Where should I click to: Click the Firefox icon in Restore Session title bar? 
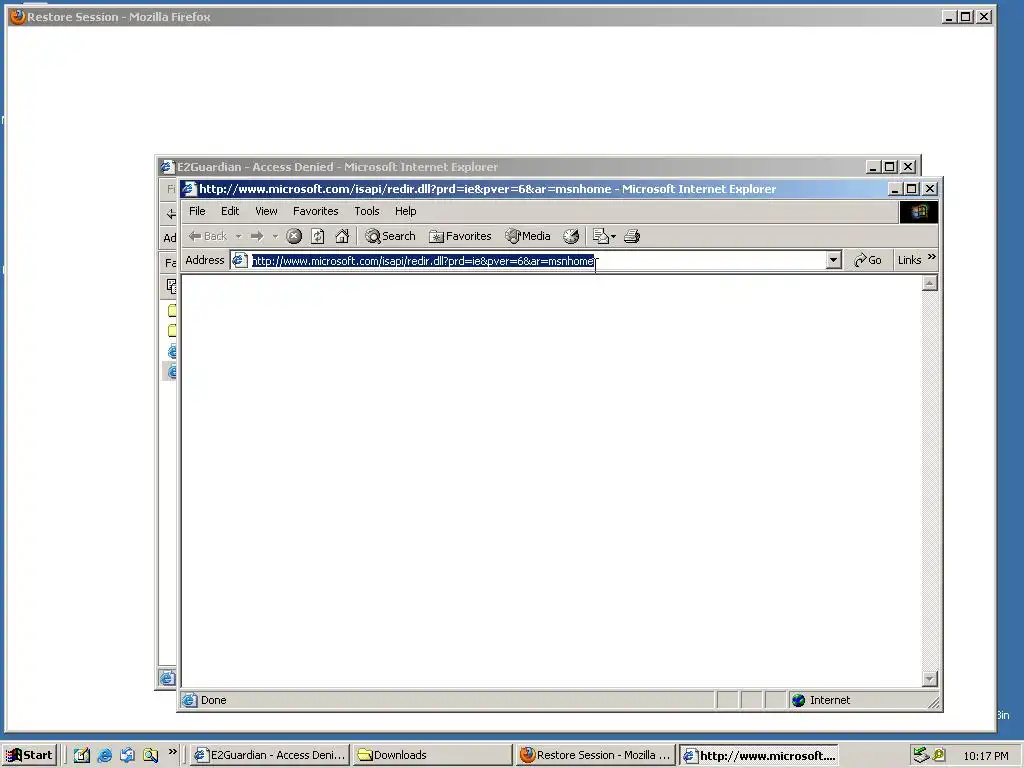point(18,16)
